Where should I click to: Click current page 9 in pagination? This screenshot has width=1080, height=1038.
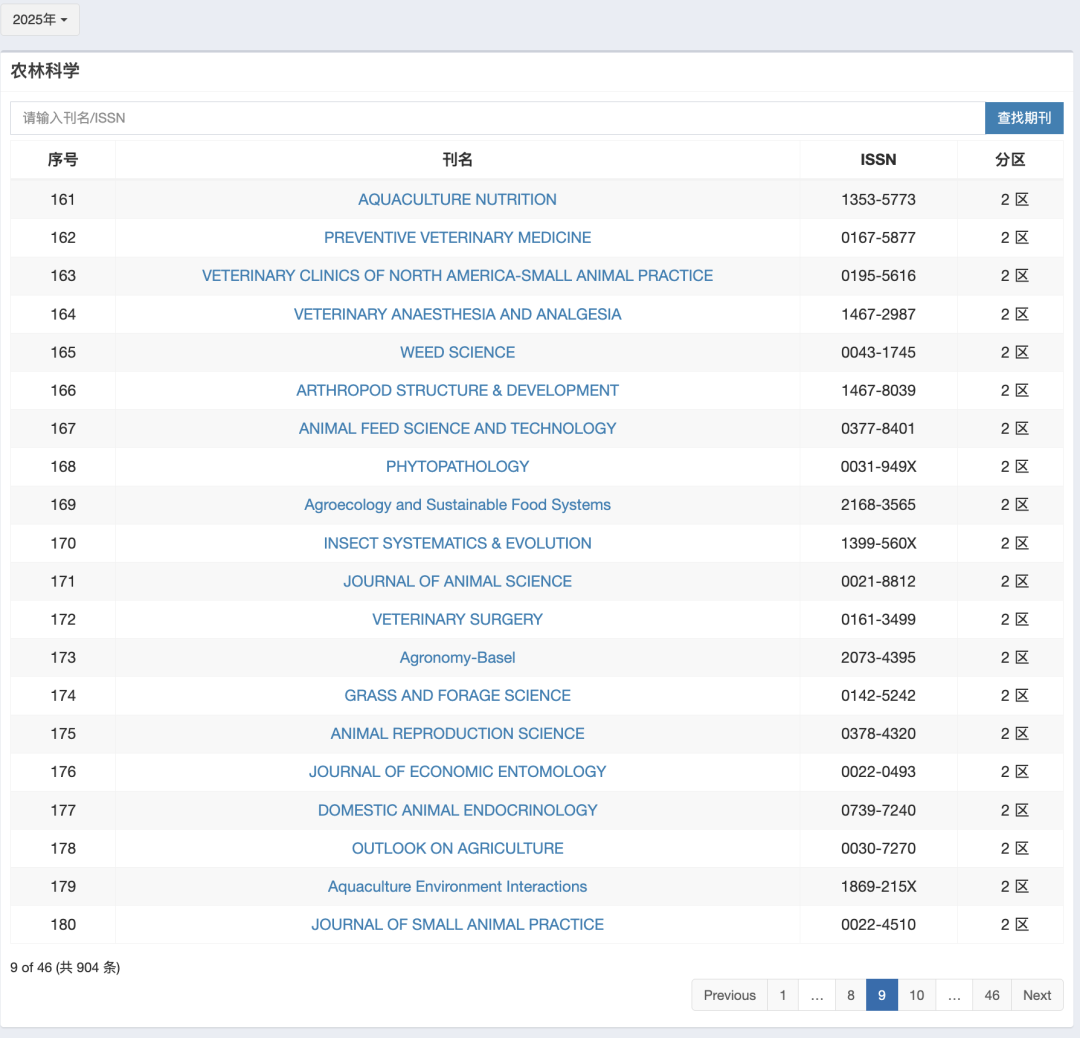[882, 995]
